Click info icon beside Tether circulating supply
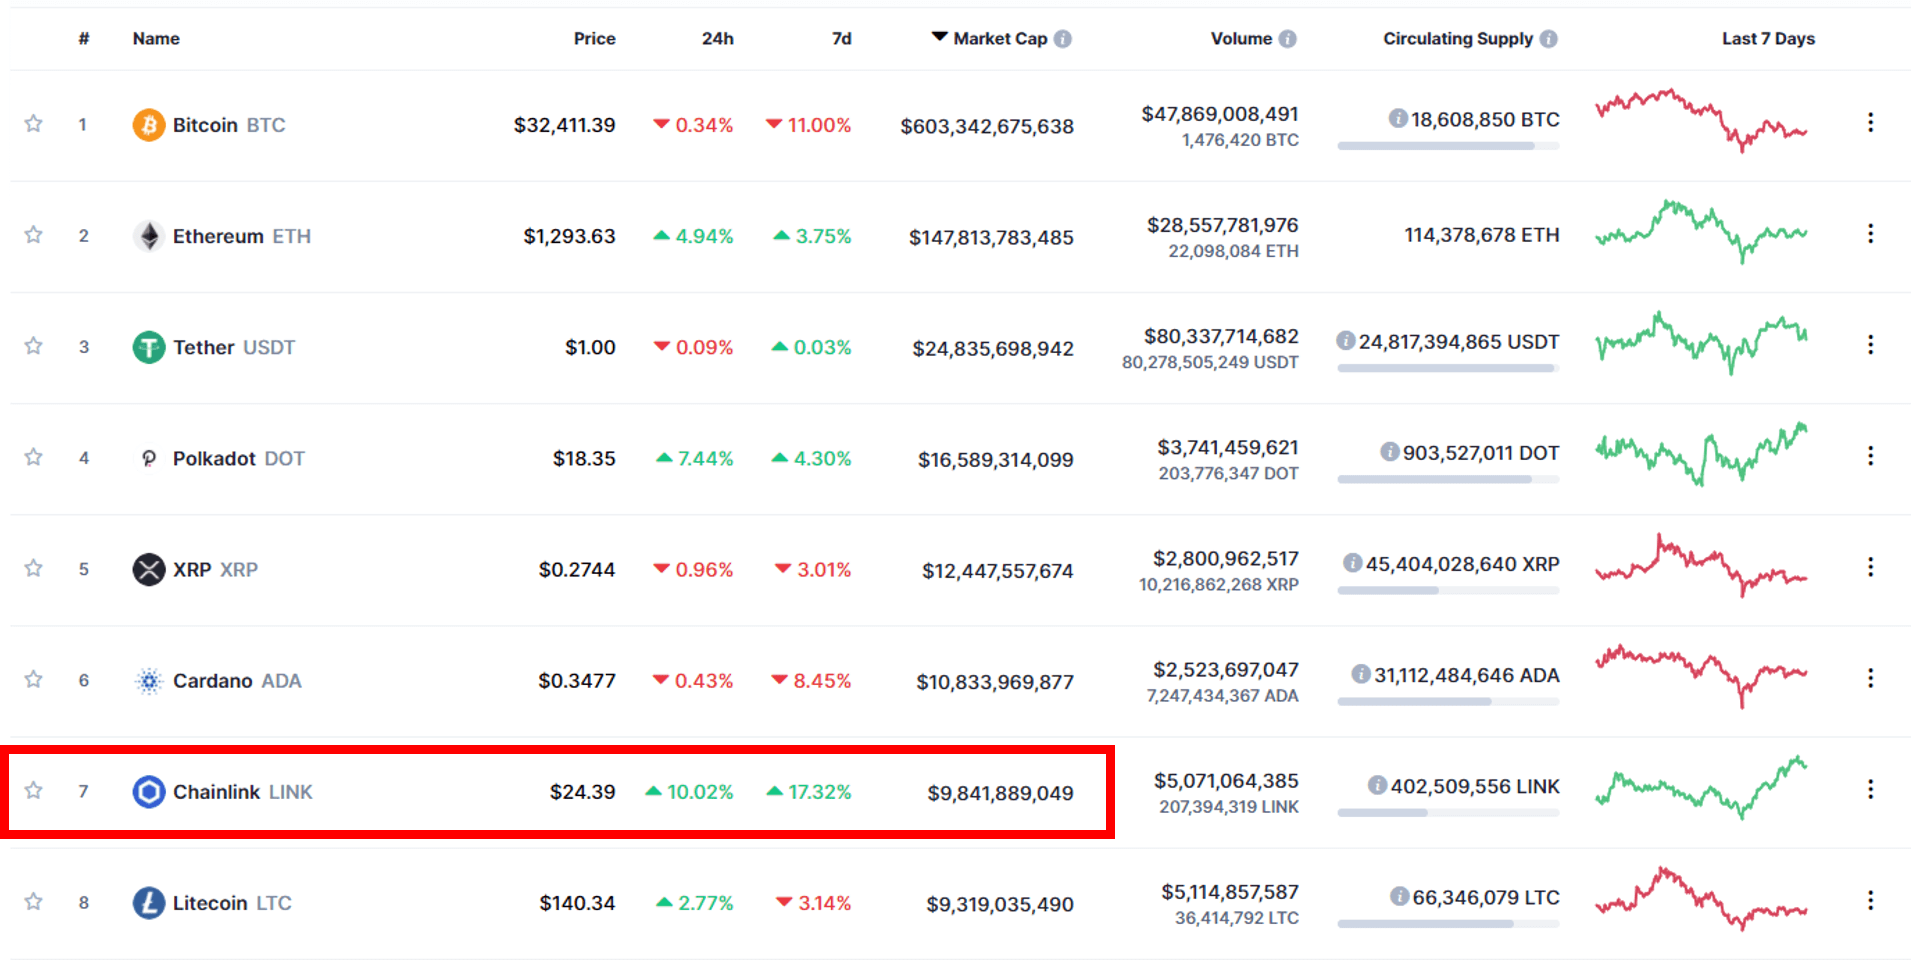The image size is (1911, 960). pos(1346,341)
